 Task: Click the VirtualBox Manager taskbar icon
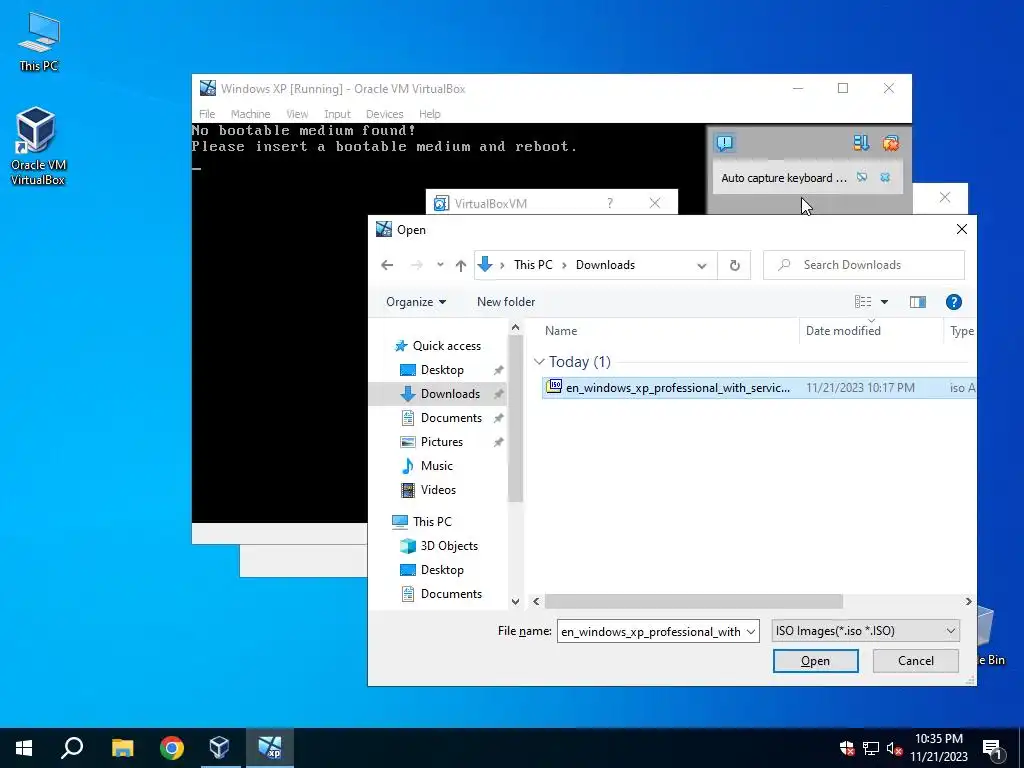[219, 748]
